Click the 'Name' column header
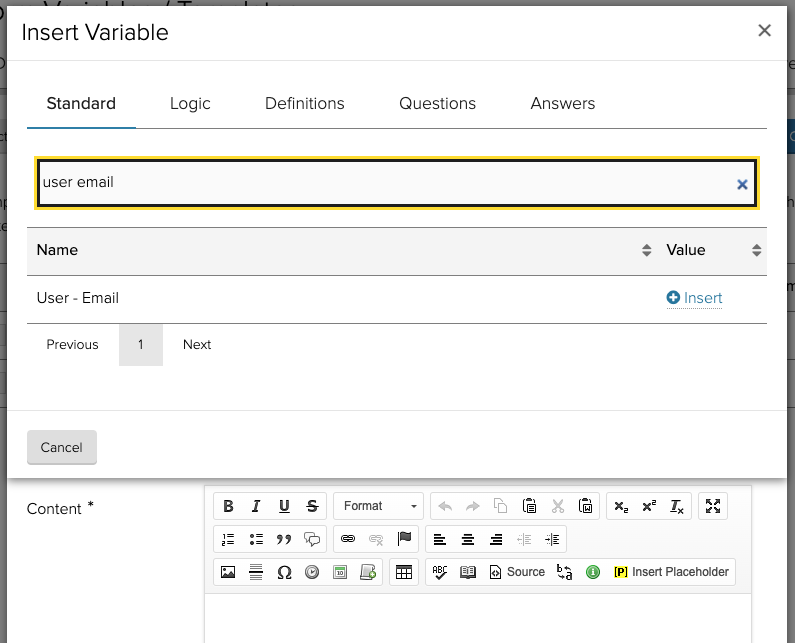The width and height of the screenshot is (795, 643). (x=57, y=250)
